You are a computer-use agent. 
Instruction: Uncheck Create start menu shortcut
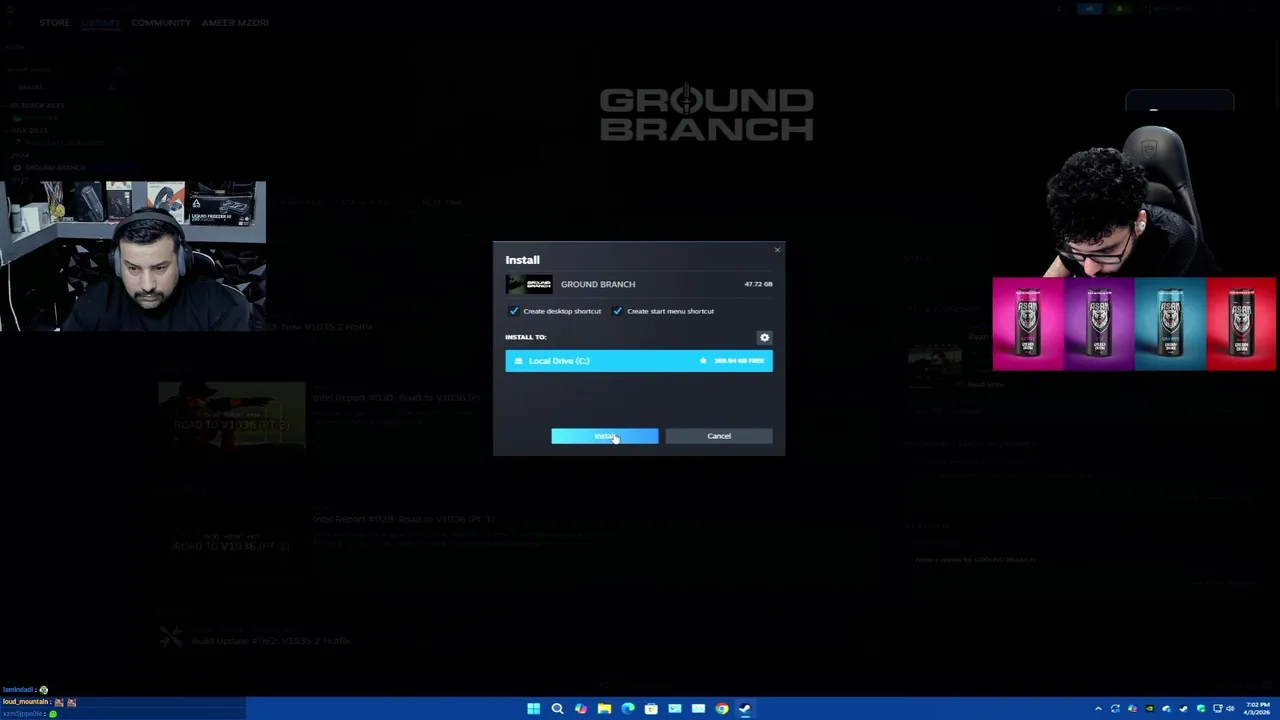point(617,311)
